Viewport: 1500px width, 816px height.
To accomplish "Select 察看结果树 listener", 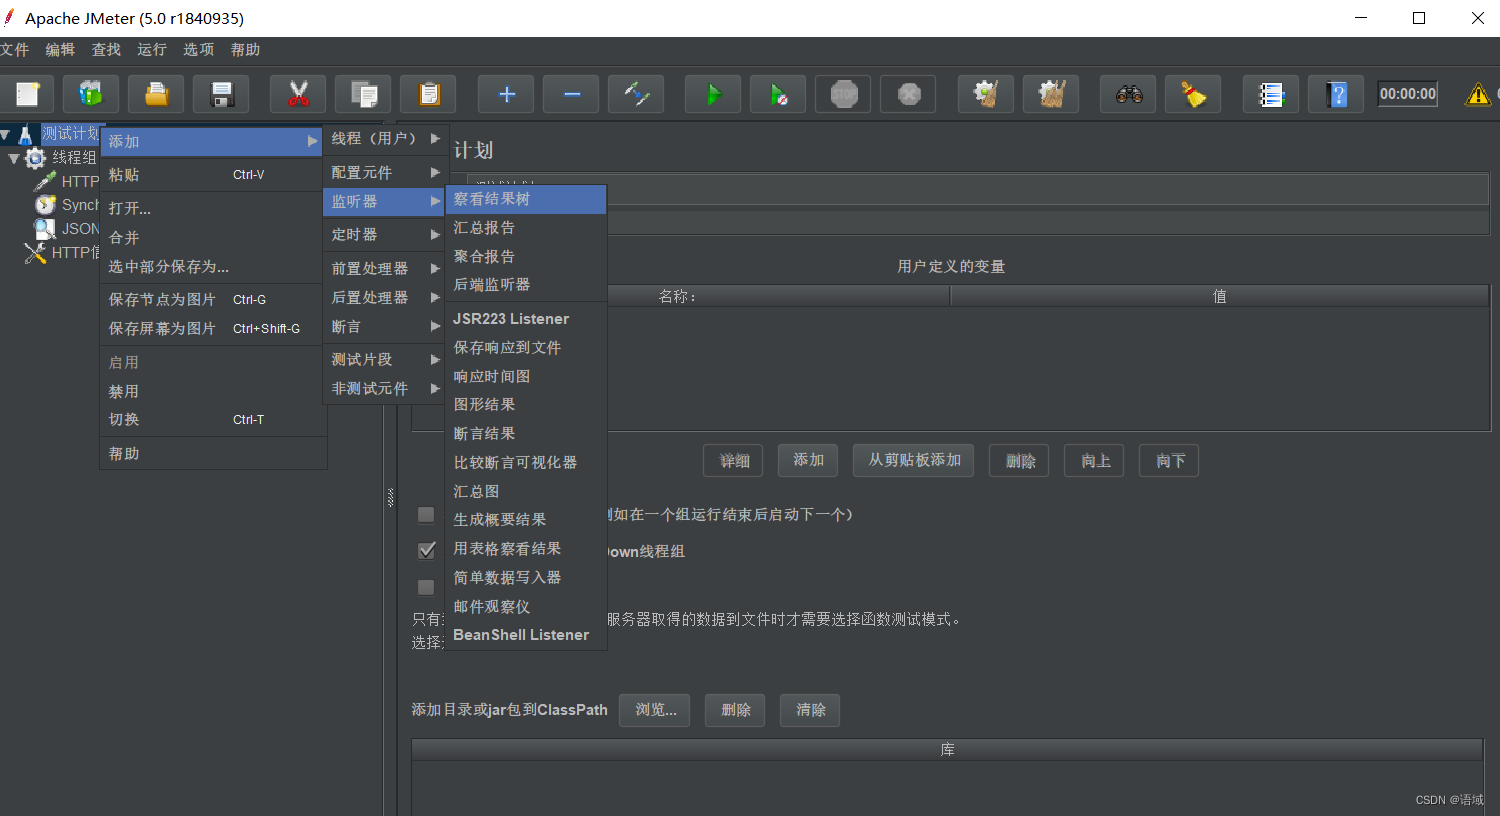I will coord(526,199).
